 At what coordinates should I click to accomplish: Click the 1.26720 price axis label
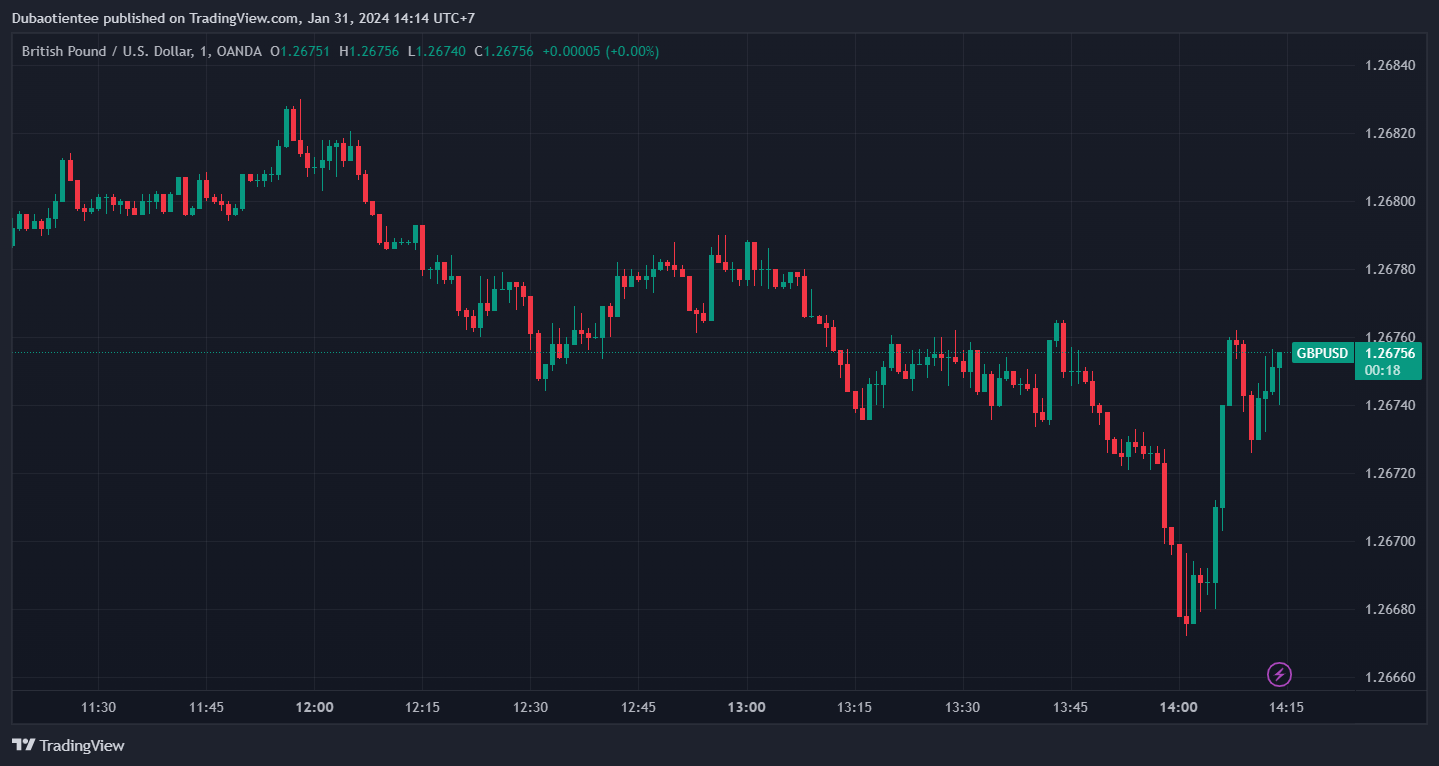tap(1391, 473)
